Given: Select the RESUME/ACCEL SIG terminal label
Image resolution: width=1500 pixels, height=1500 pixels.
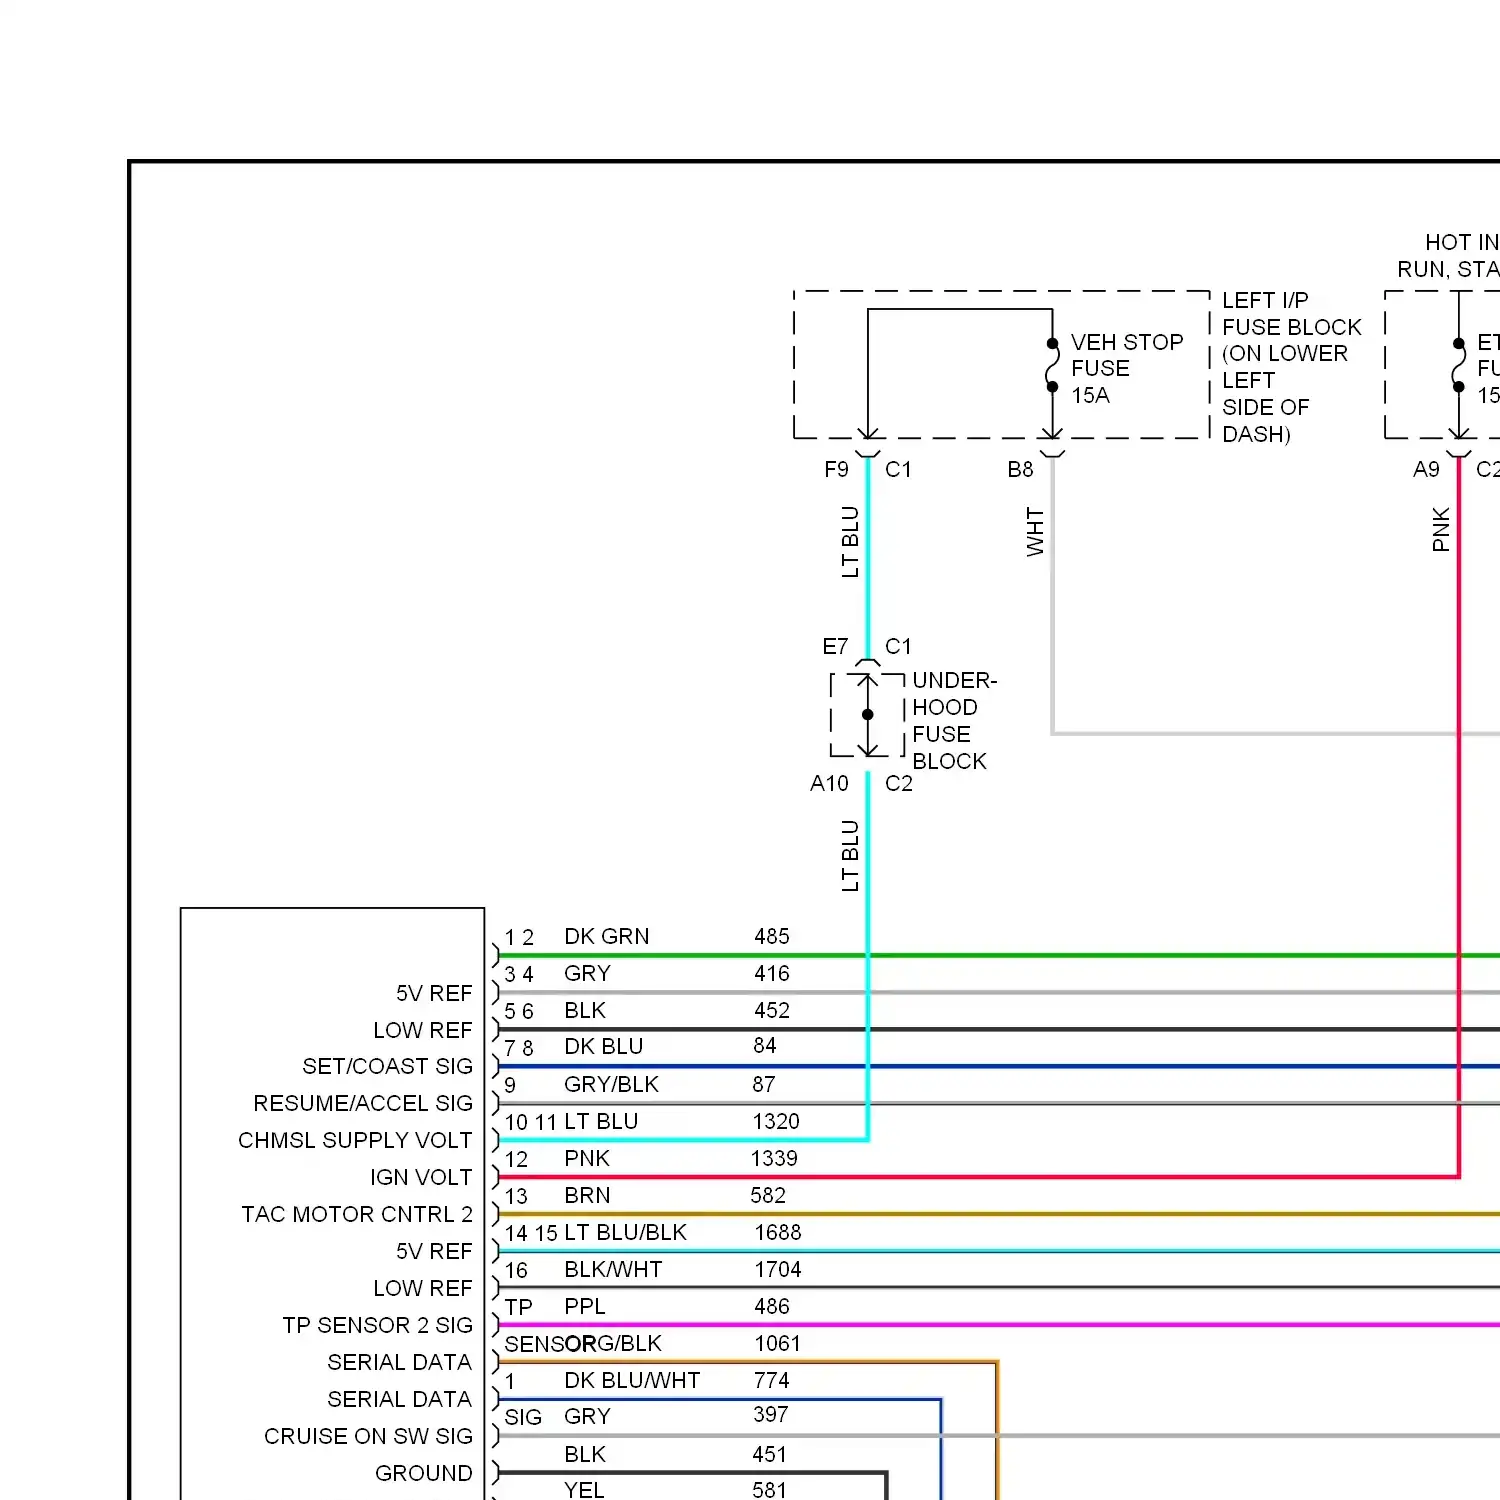Looking at the screenshot, I should click(363, 1103).
